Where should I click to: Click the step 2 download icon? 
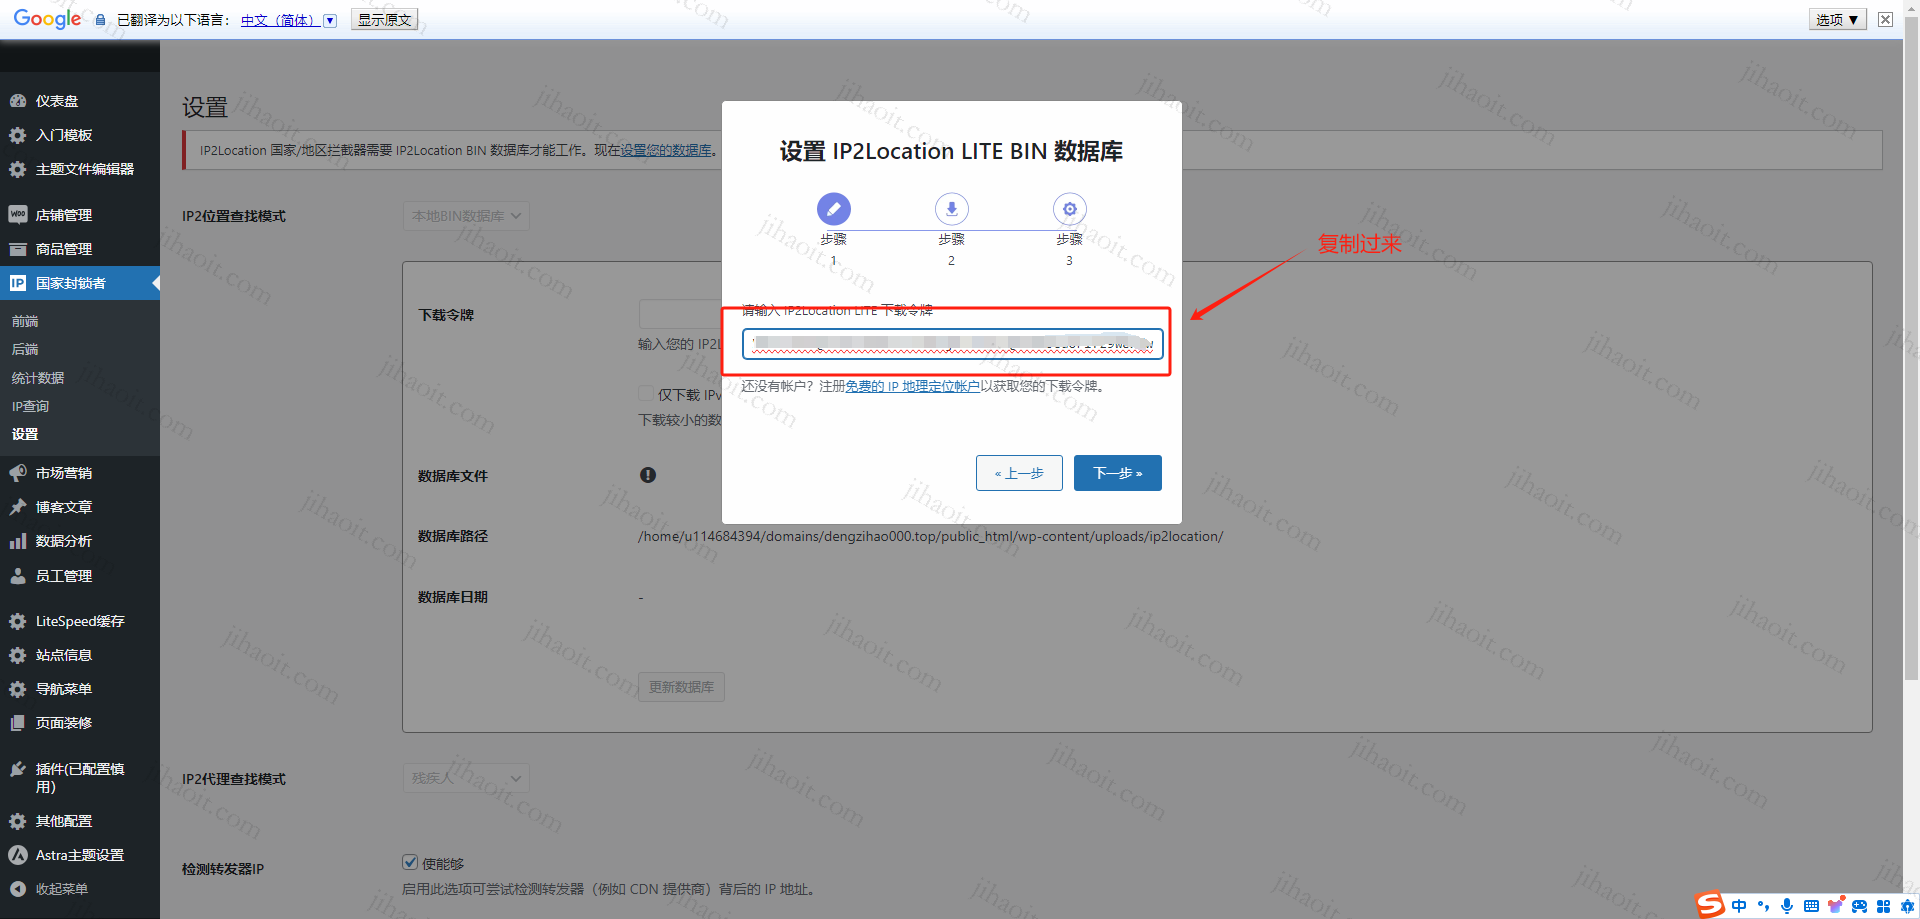pos(951,209)
